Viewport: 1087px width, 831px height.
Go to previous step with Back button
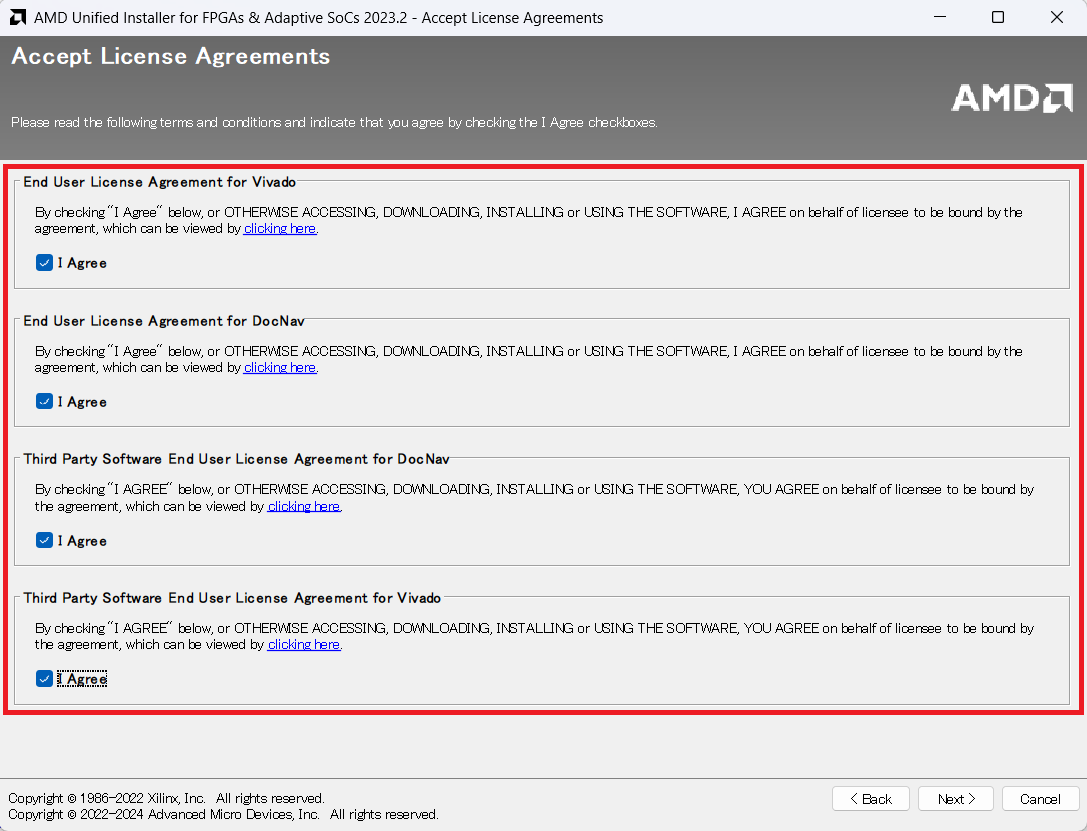point(871,798)
